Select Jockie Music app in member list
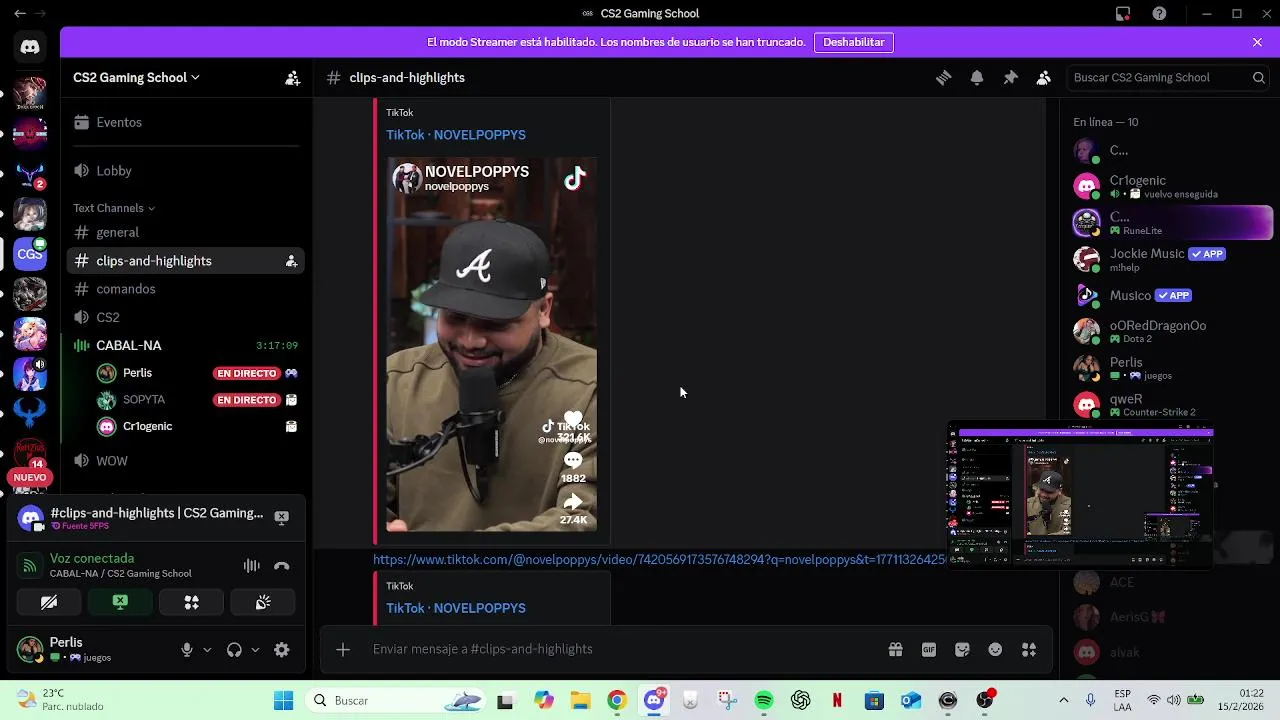 1170,259
